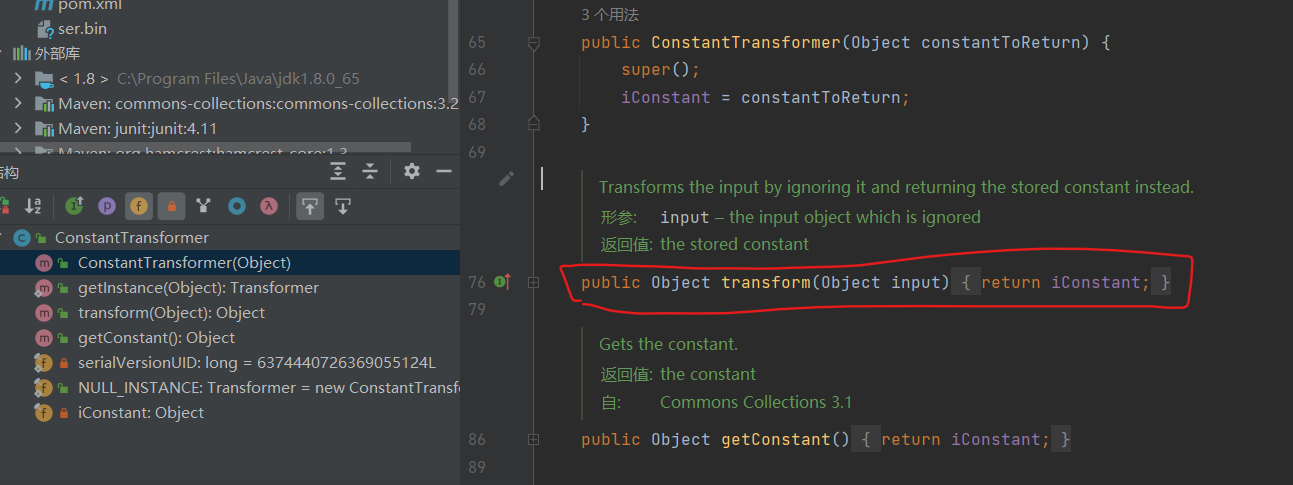Unfold the getConstant method at line 86
Viewport: 1293px width, 485px height.
(x=533, y=439)
